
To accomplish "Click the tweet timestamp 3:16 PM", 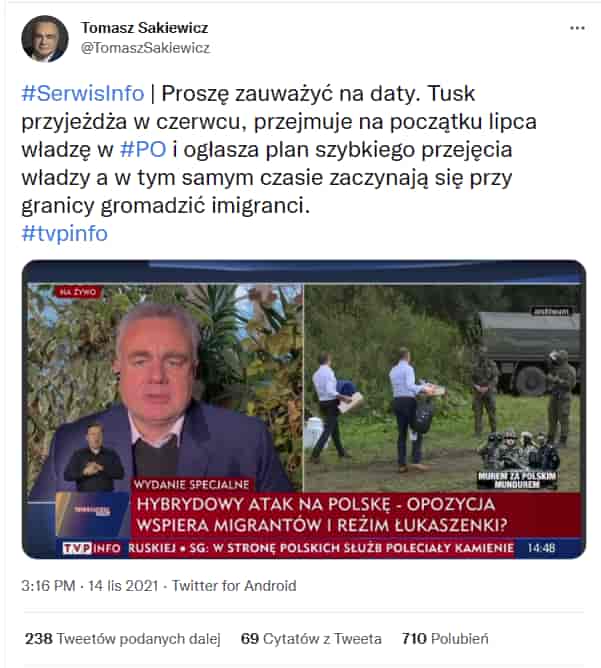I will 48,586.
